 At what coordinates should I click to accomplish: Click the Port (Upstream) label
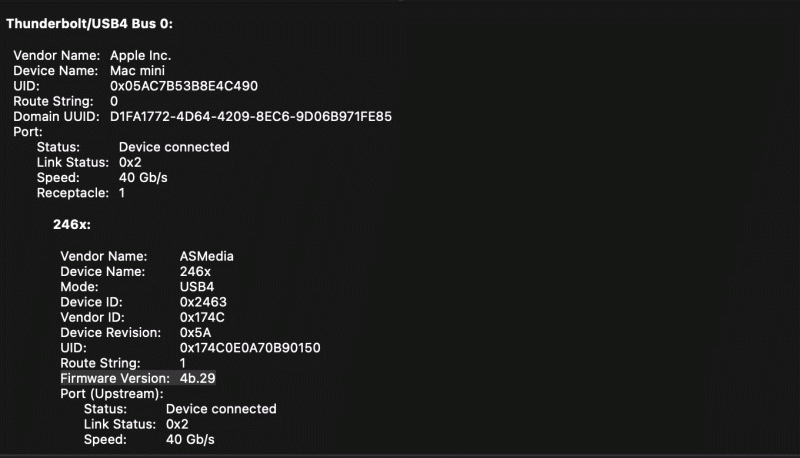click(x=111, y=393)
